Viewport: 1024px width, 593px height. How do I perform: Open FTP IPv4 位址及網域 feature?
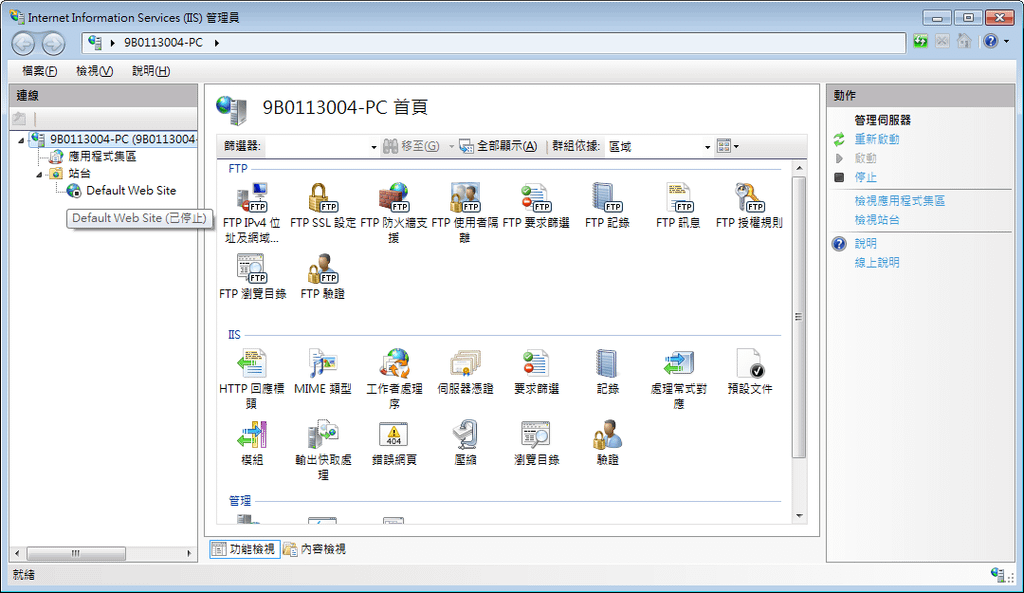click(x=251, y=213)
